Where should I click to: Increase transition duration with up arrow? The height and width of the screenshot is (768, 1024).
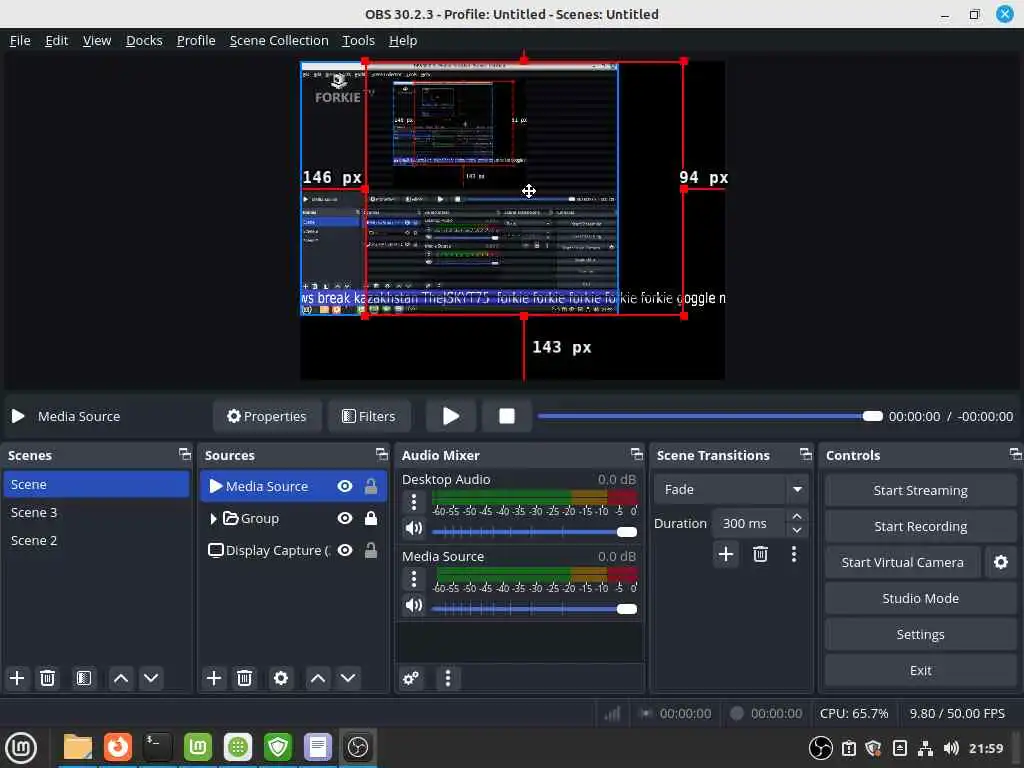click(x=797, y=516)
